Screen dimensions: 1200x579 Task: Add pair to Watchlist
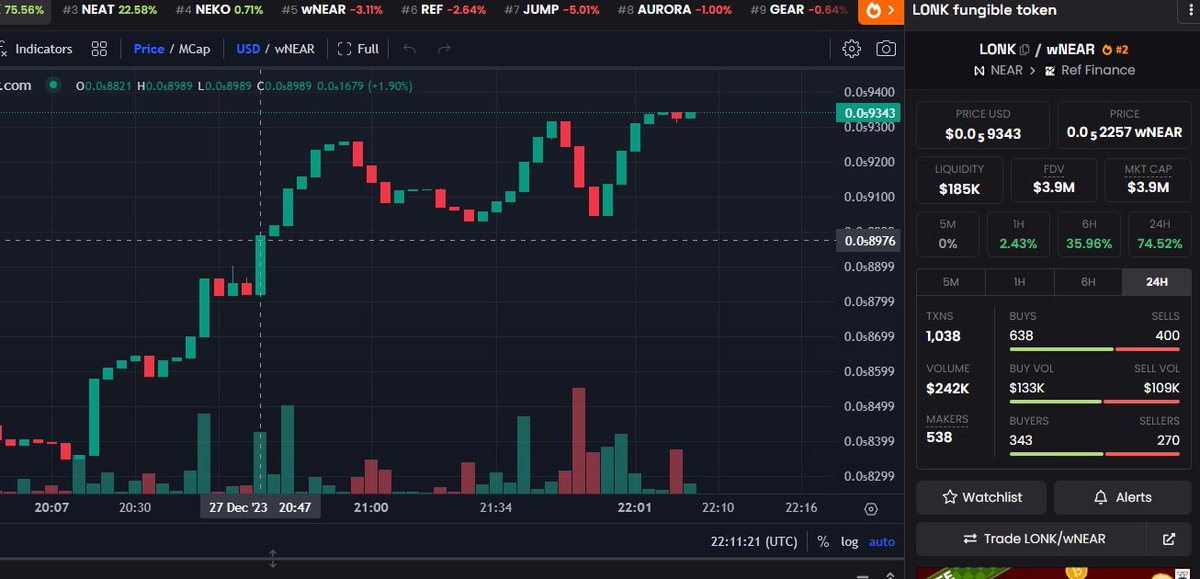click(982, 497)
